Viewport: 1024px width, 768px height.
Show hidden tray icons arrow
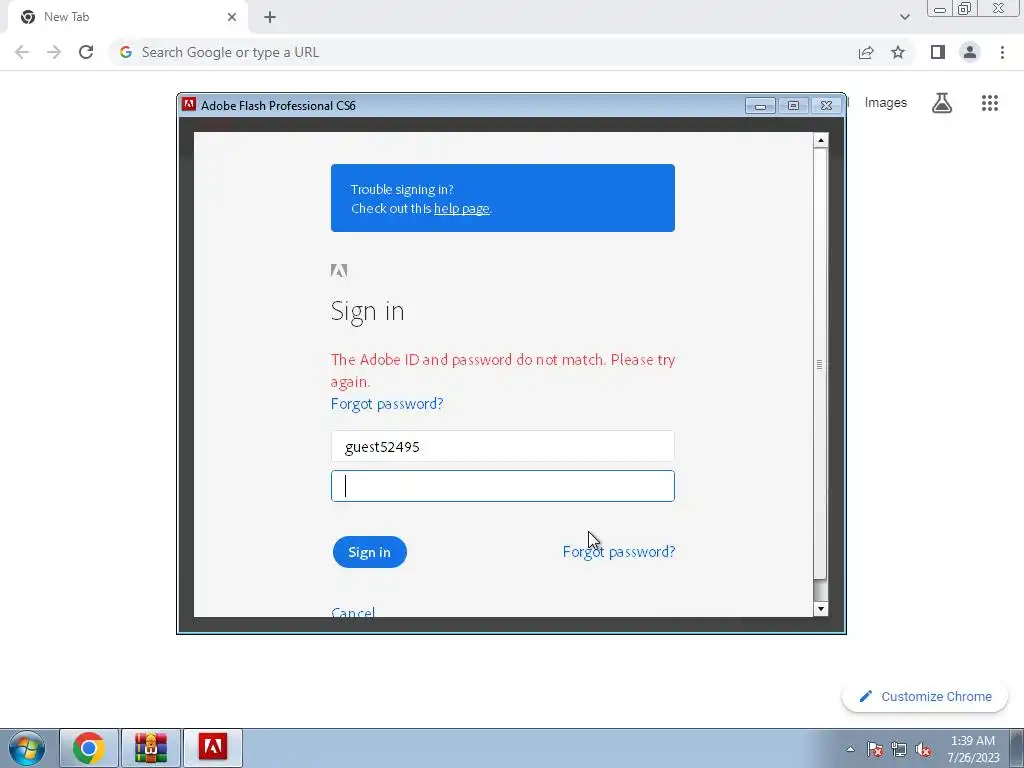click(850, 750)
